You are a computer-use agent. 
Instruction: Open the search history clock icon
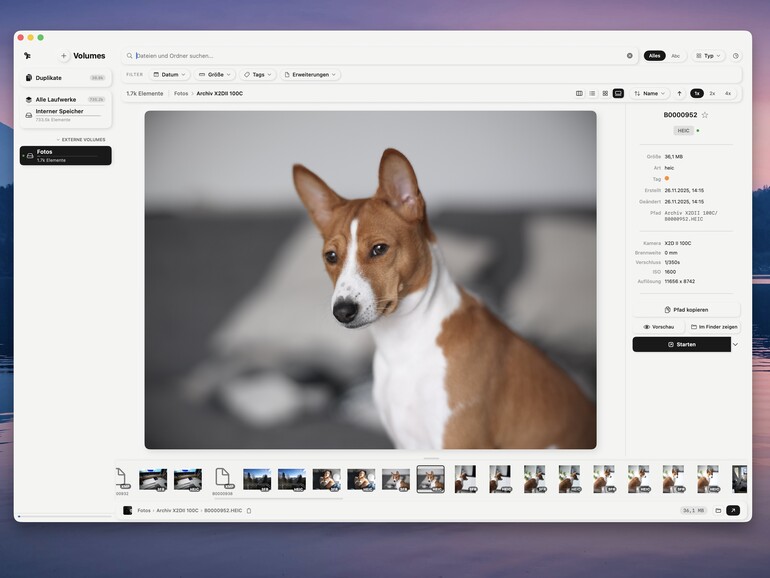pyautogui.click(x=736, y=55)
